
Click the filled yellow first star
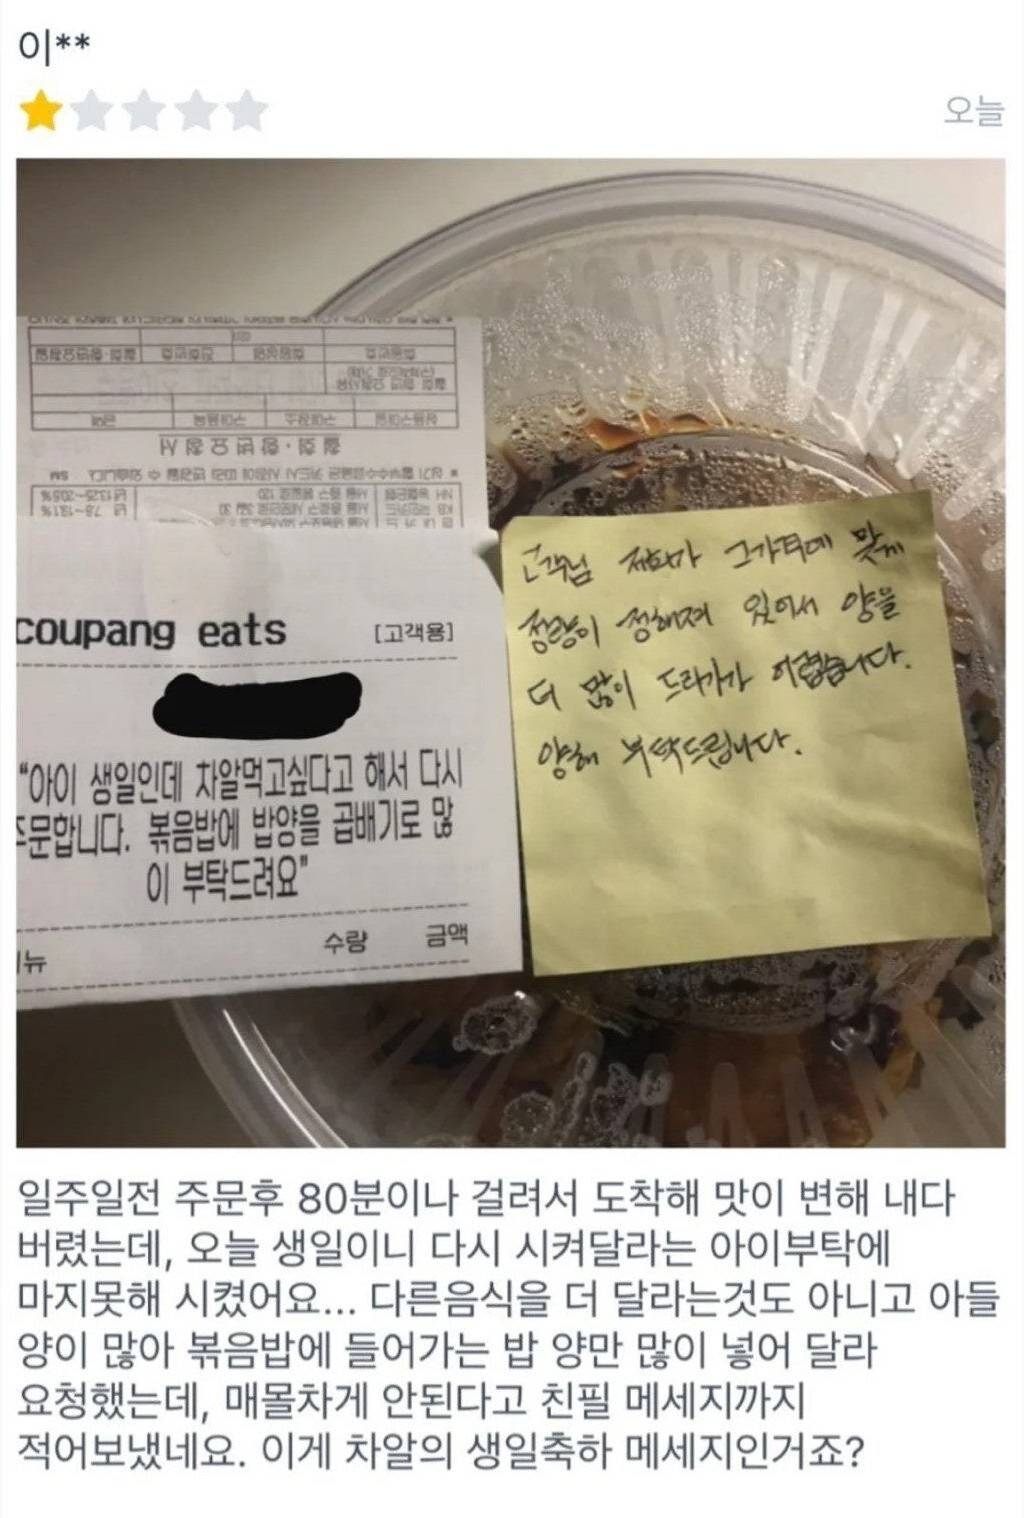coord(41,111)
